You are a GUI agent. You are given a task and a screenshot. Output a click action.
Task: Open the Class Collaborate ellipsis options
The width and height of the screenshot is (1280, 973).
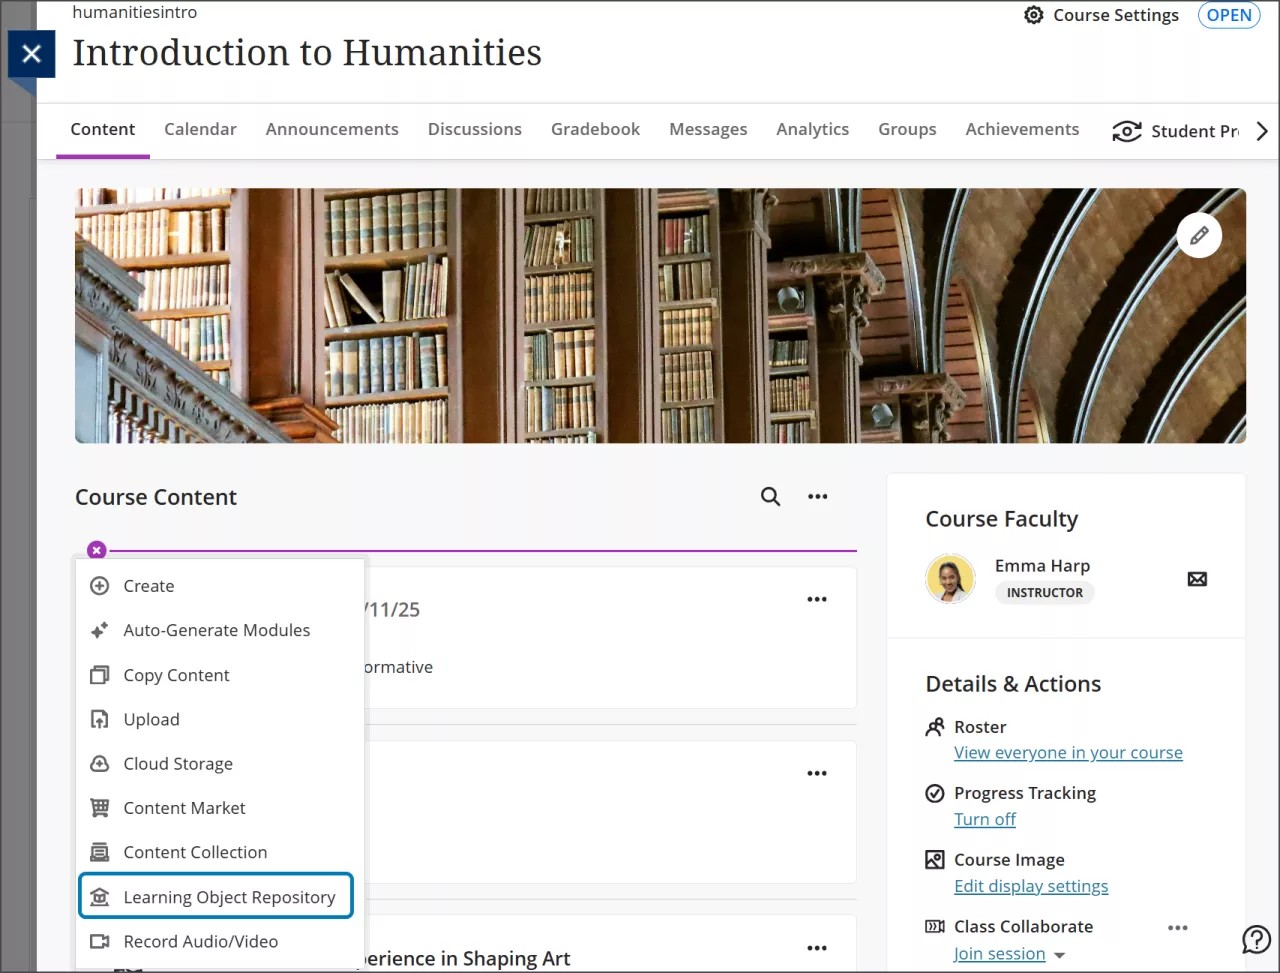(x=1177, y=928)
